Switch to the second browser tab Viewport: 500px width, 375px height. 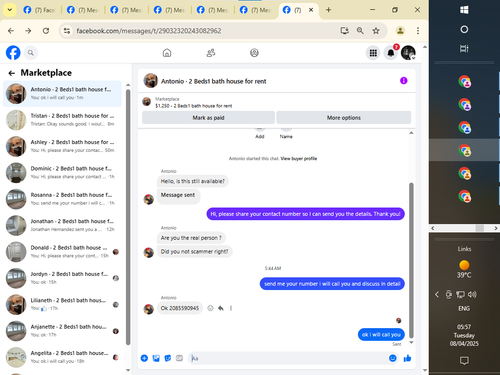pyautogui.click(x=83, y=10)
